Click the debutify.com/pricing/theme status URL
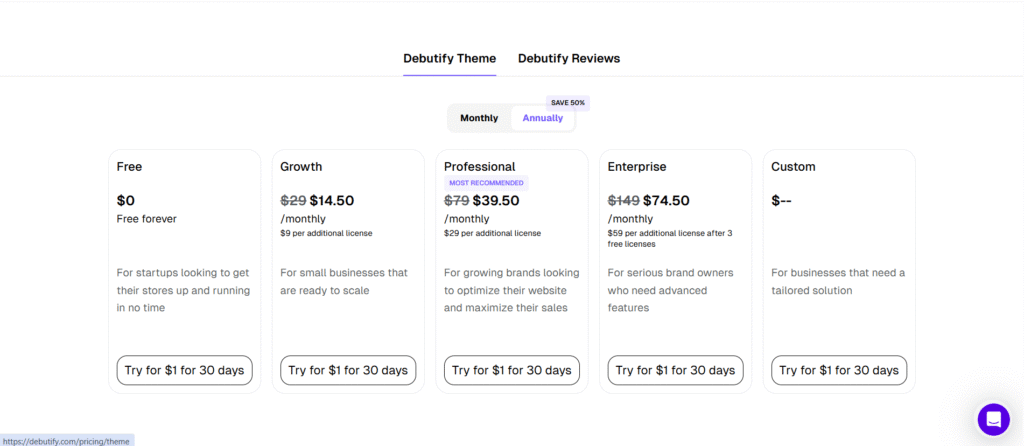This screenshot has height=446, width=1024. [67, 441]
